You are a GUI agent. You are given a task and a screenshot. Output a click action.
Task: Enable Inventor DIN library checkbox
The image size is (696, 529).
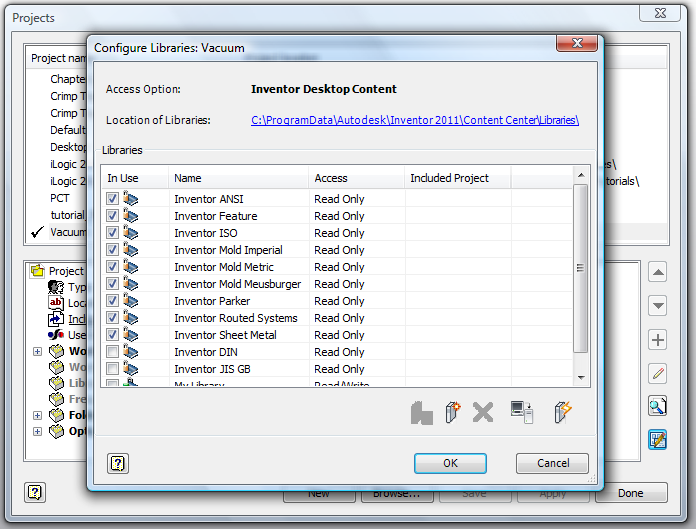click(112, 352)
